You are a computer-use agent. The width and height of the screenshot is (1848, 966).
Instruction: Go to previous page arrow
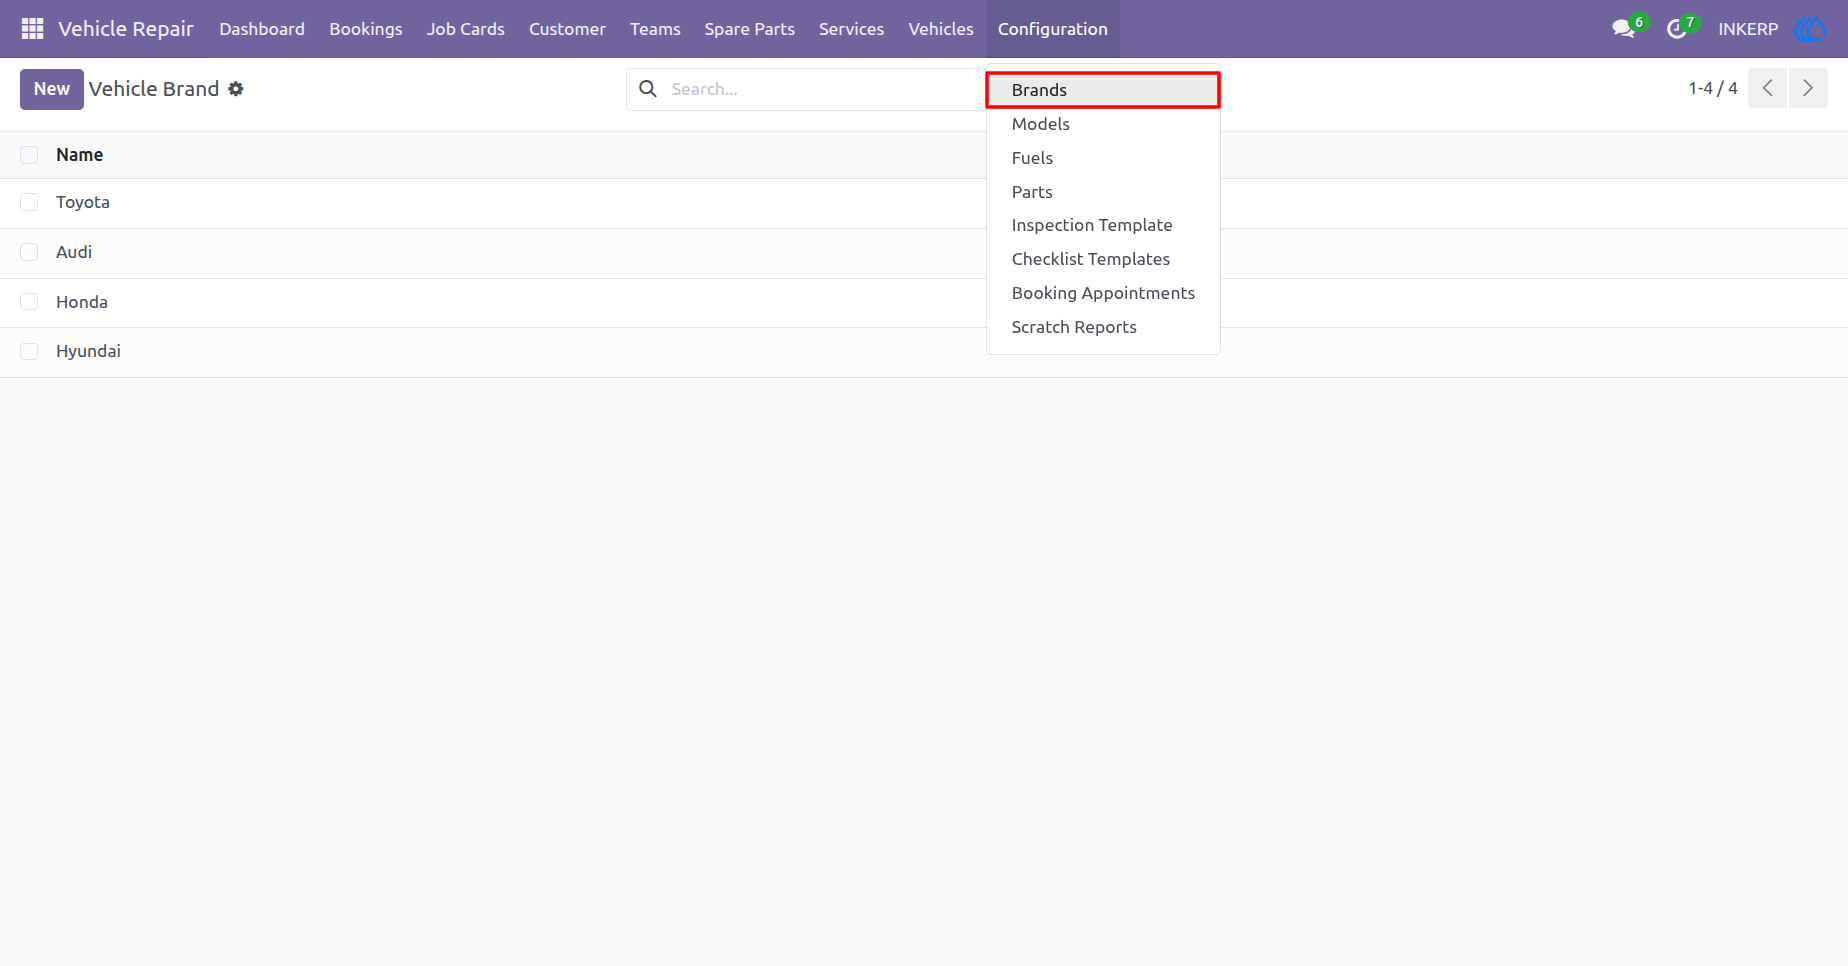[x=1768, y=89]
